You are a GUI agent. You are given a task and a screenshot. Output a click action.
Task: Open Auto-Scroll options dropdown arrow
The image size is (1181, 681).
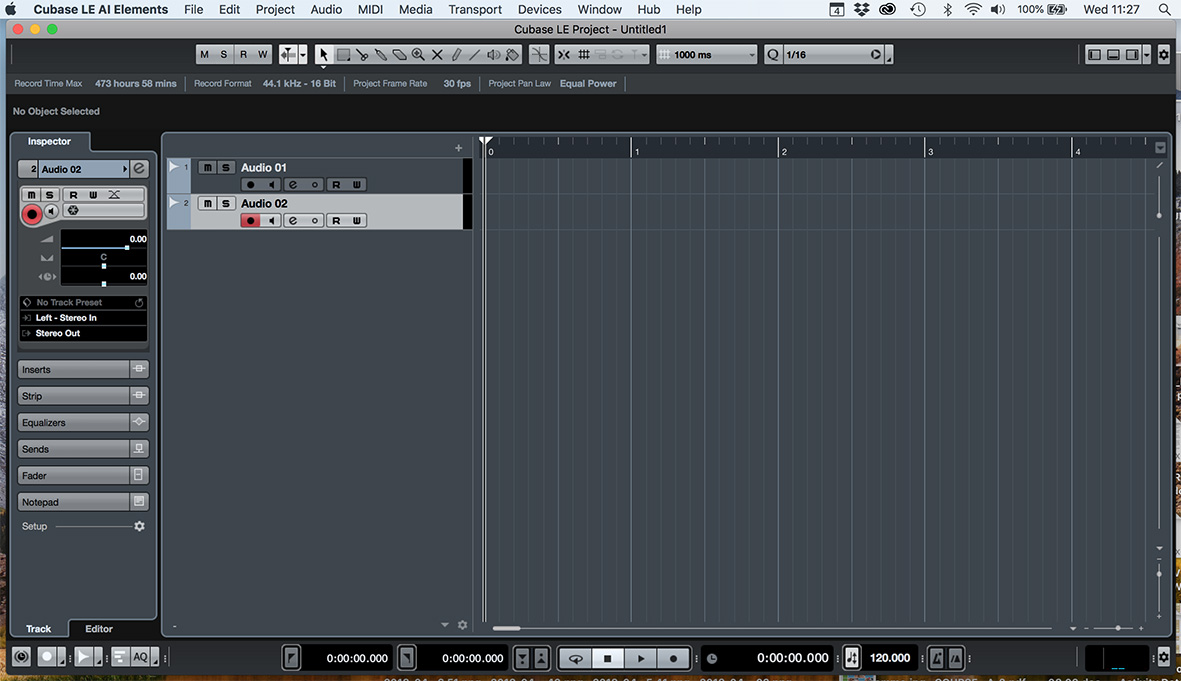pyautogui.click(x=303, y=55)
